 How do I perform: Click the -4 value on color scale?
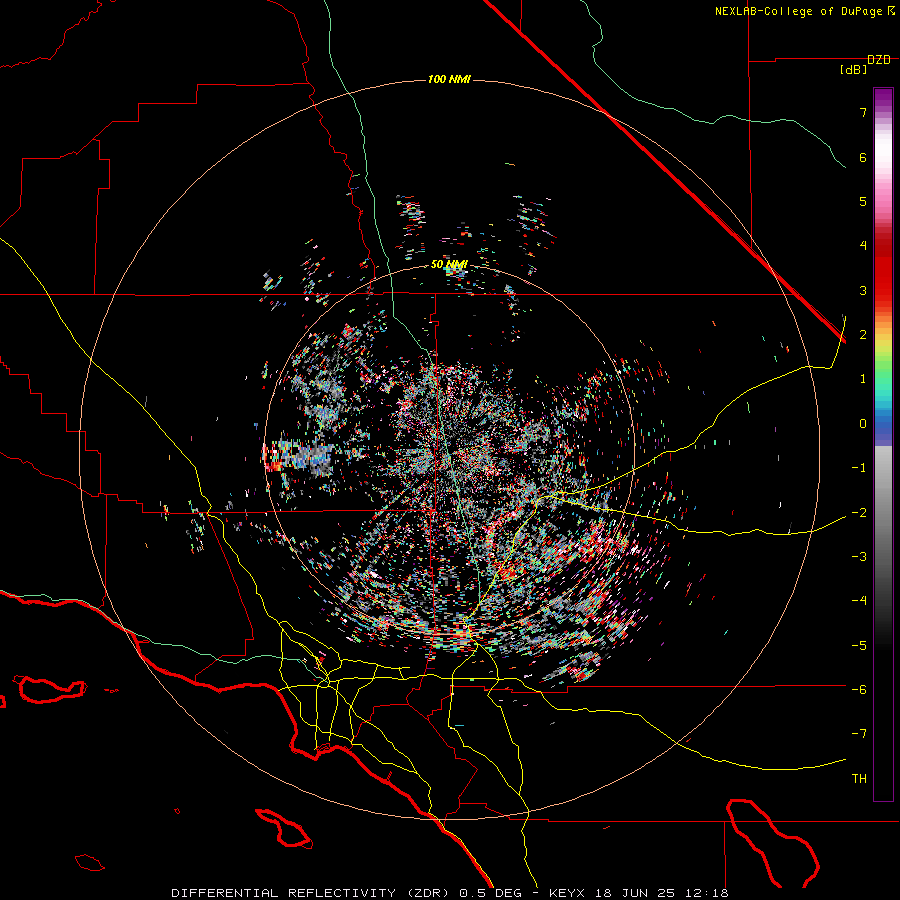tap(859, 601)
